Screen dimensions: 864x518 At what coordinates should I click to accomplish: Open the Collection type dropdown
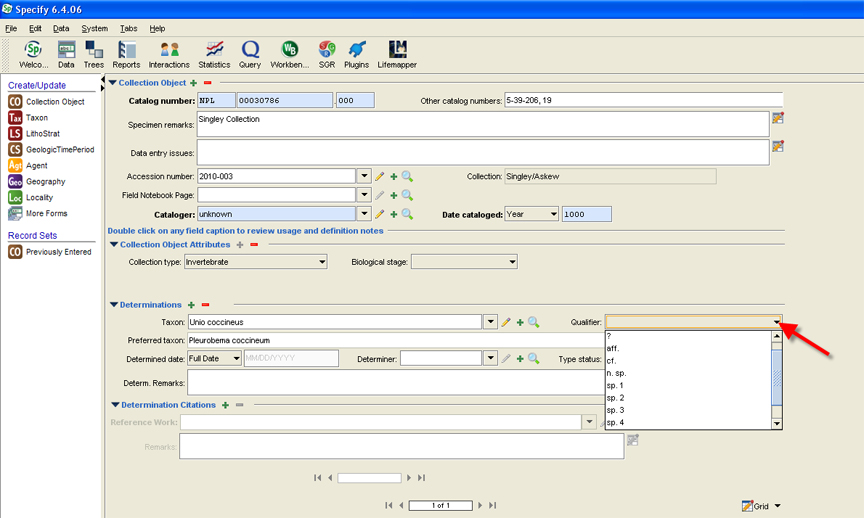(320, 262)
